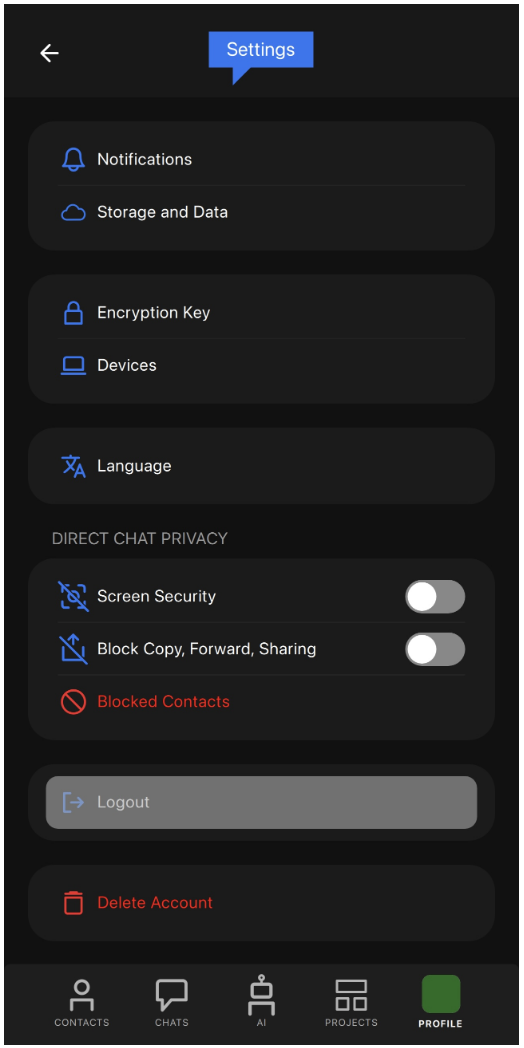This screenshot has width=524, height=1048.
Task: Open the Projects tab
Action: [x=351, y=1003]
